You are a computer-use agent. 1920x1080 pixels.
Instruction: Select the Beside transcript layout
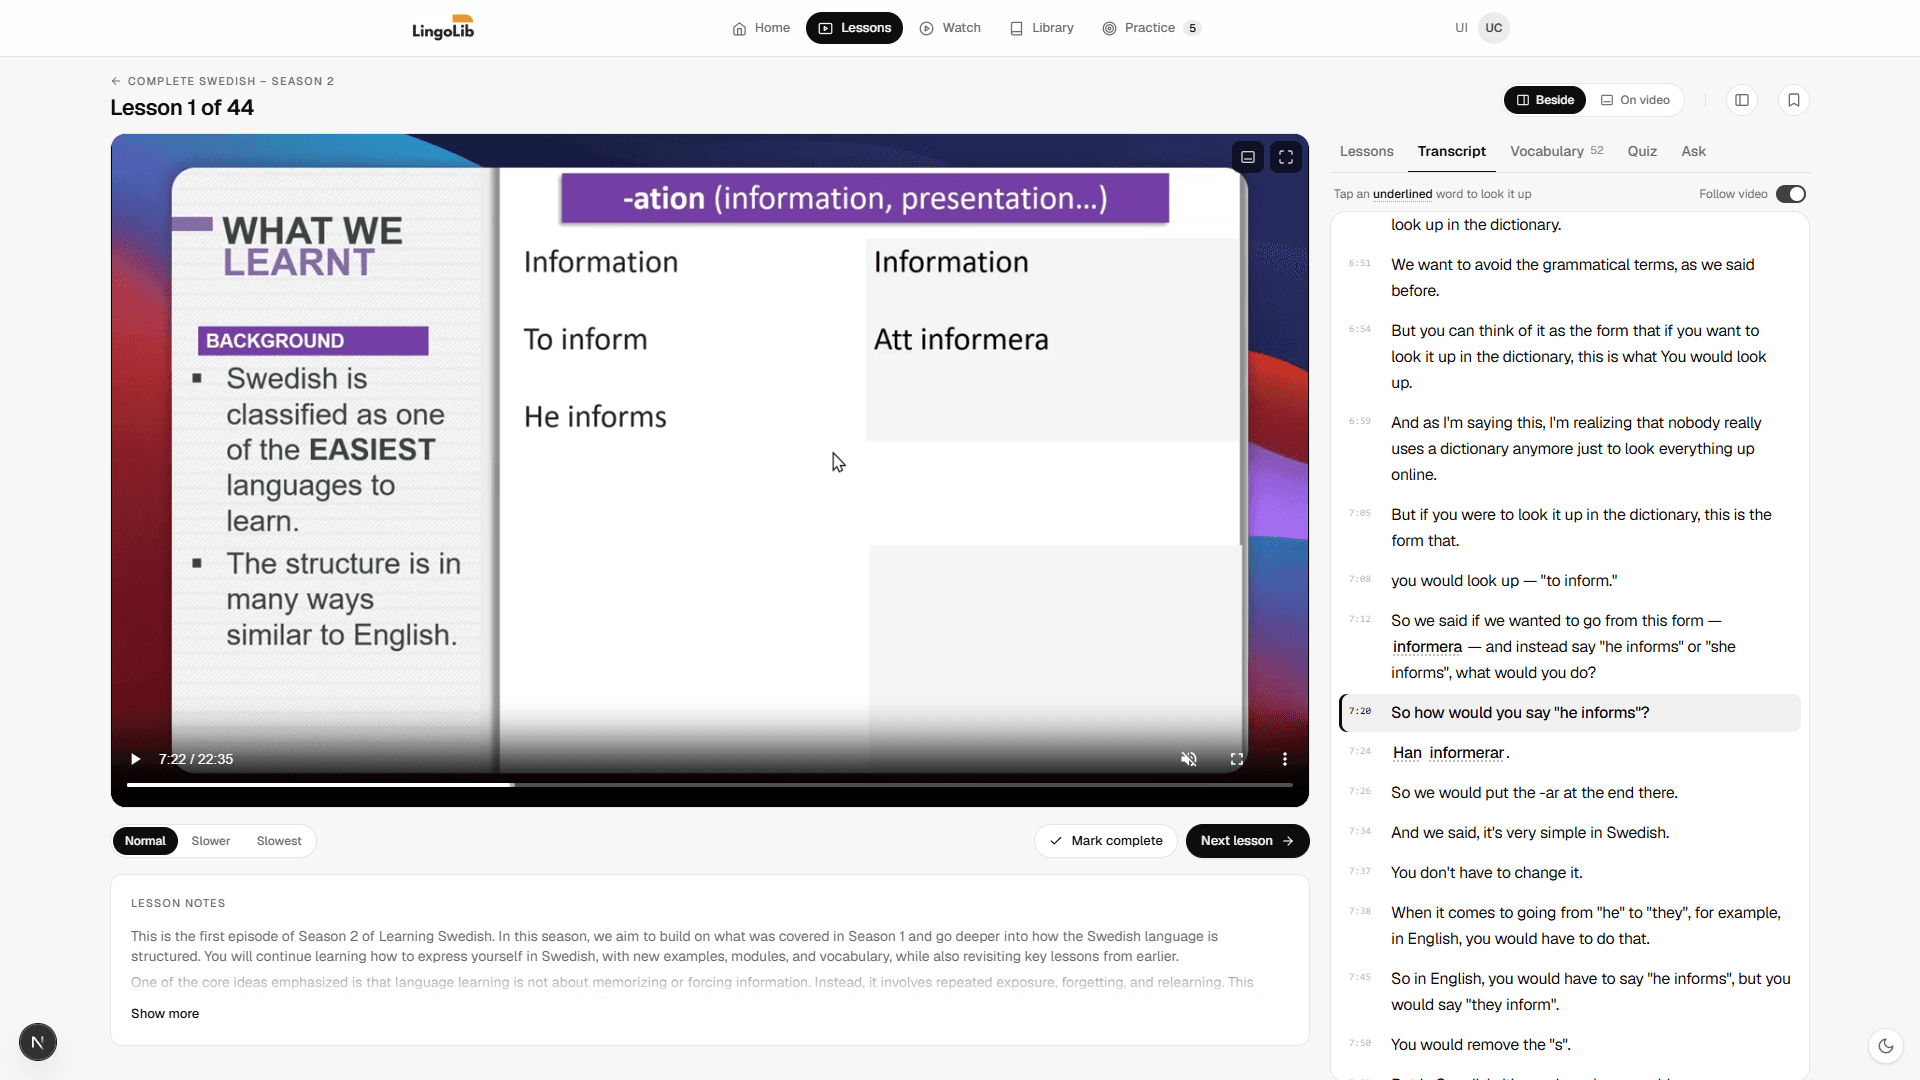(1545, 100)
